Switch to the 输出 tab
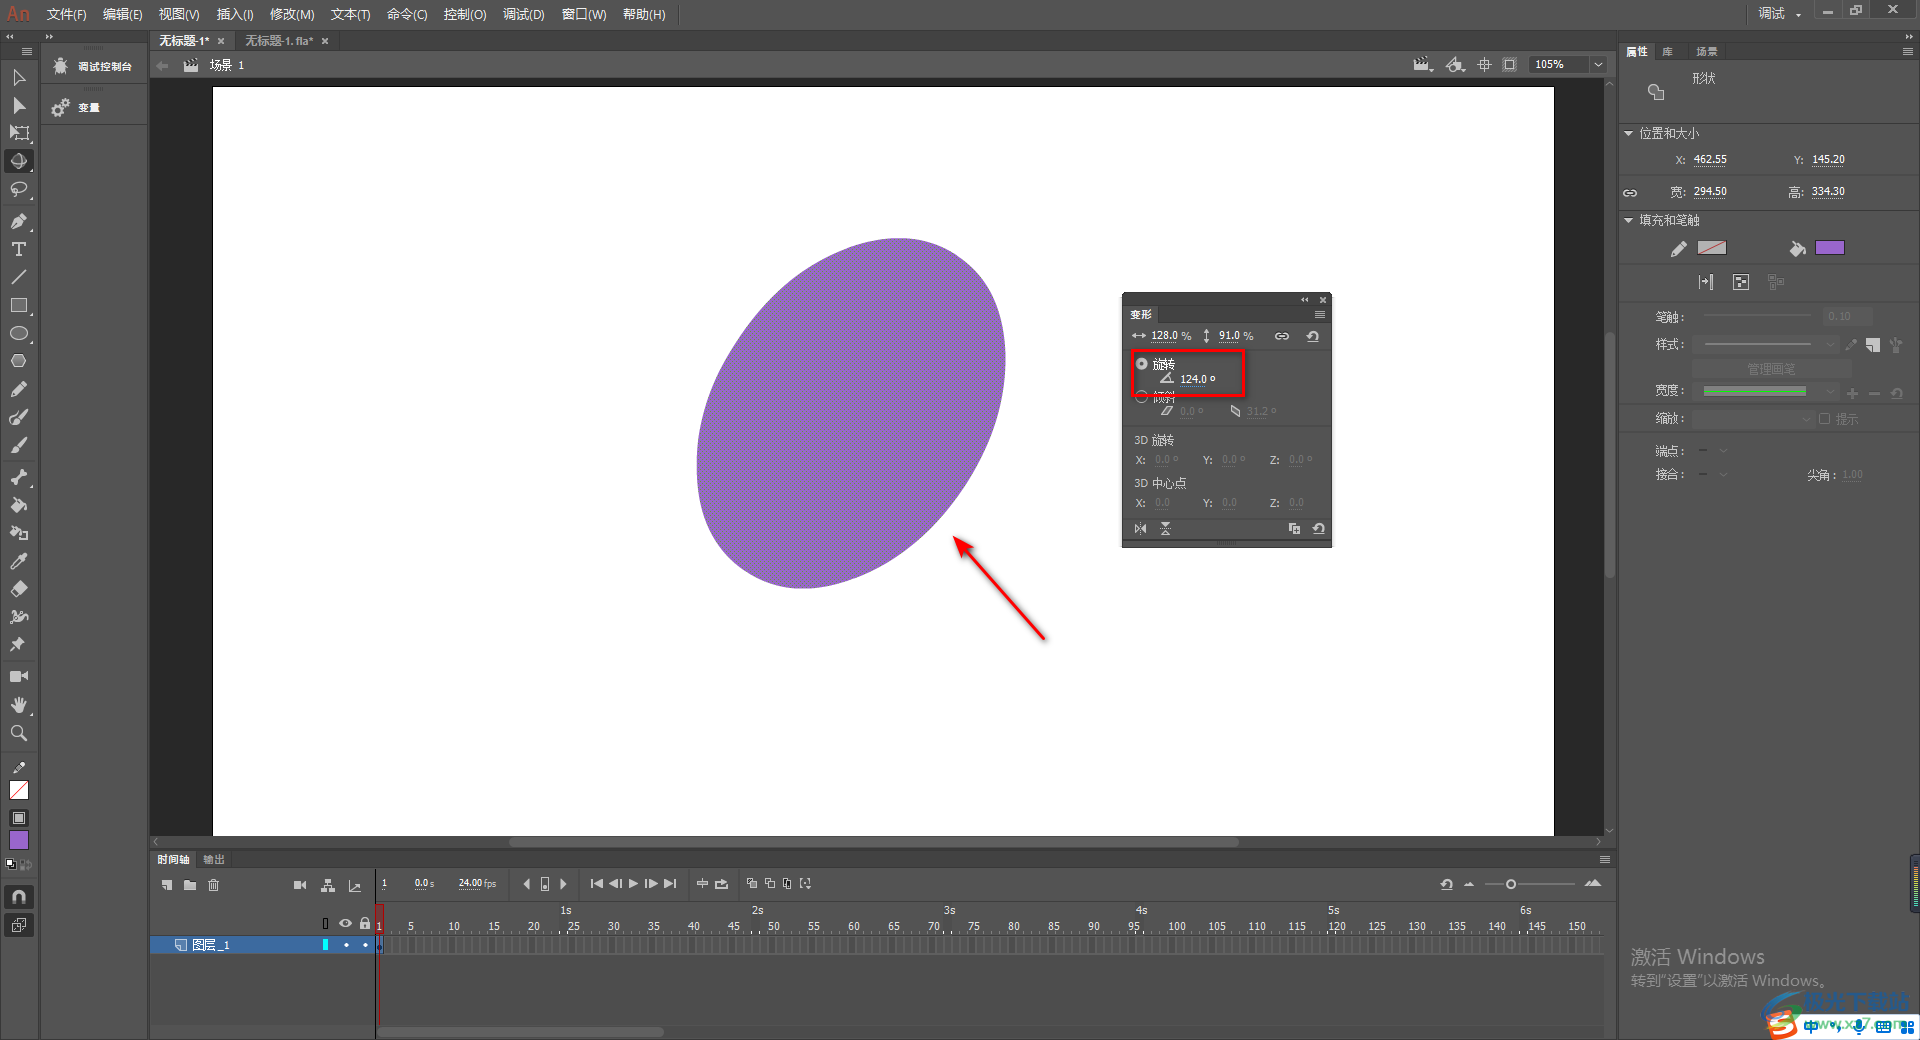1920x1040 pixels. pyautogui.click(x=214, y=859)
